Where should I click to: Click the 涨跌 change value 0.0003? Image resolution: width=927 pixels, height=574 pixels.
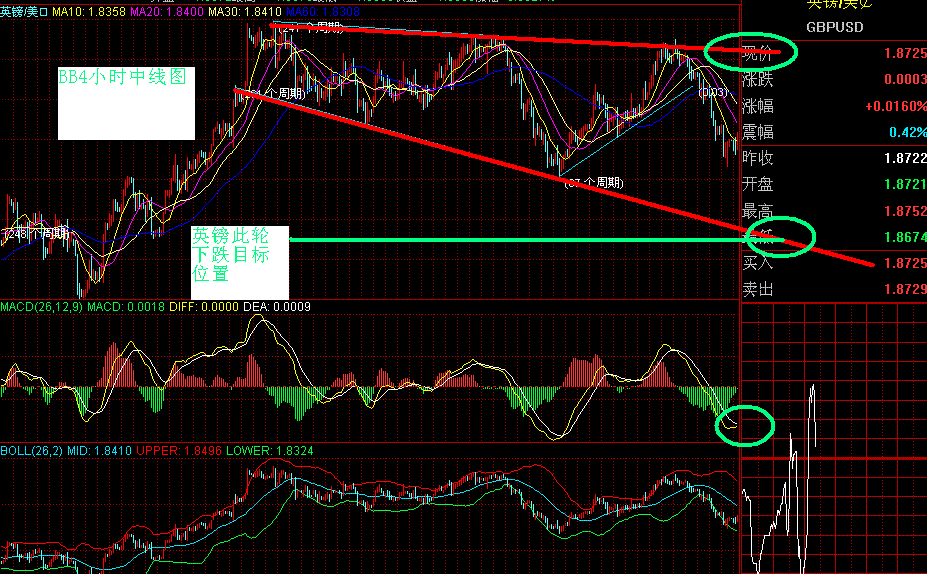(x=905, y=79)
